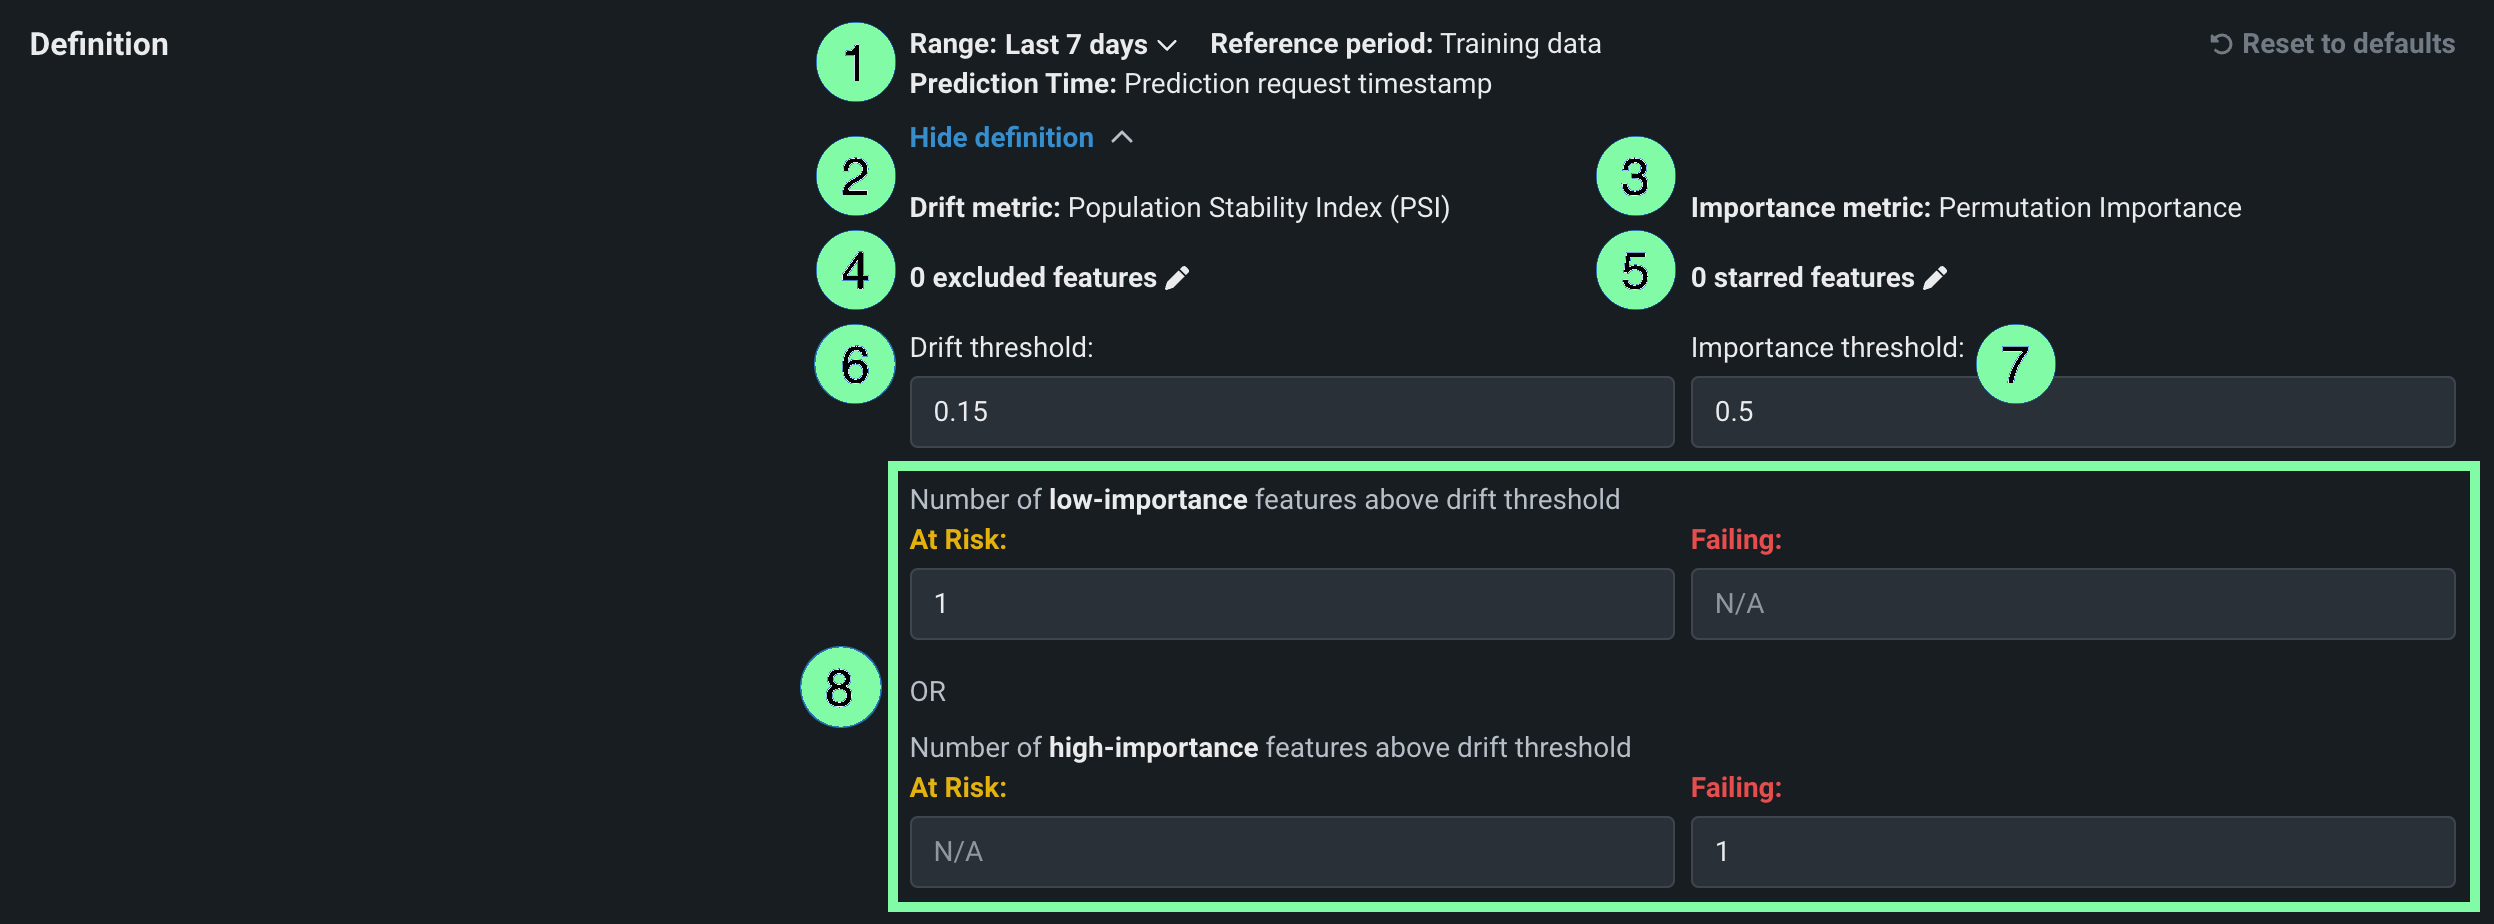The height and width of the screenshot is (924, 2494).
Task: Click the low-importance Failing field
Action: [2072, 604]
